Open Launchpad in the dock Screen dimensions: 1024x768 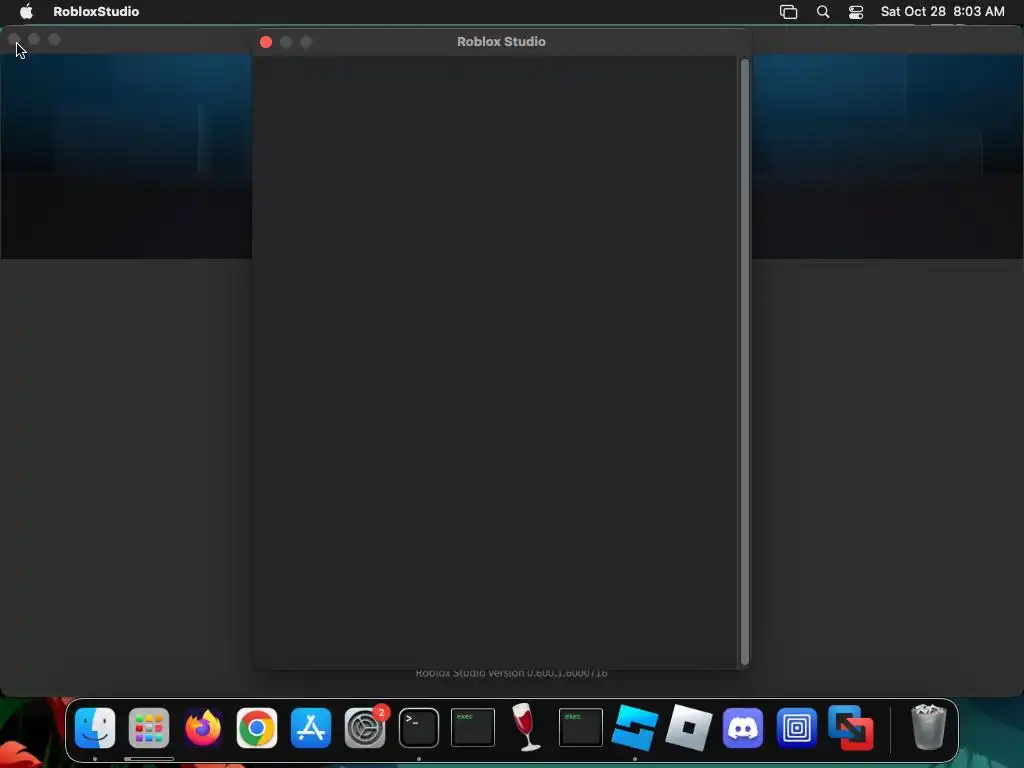pyautogui.click(x=149, y=728)
